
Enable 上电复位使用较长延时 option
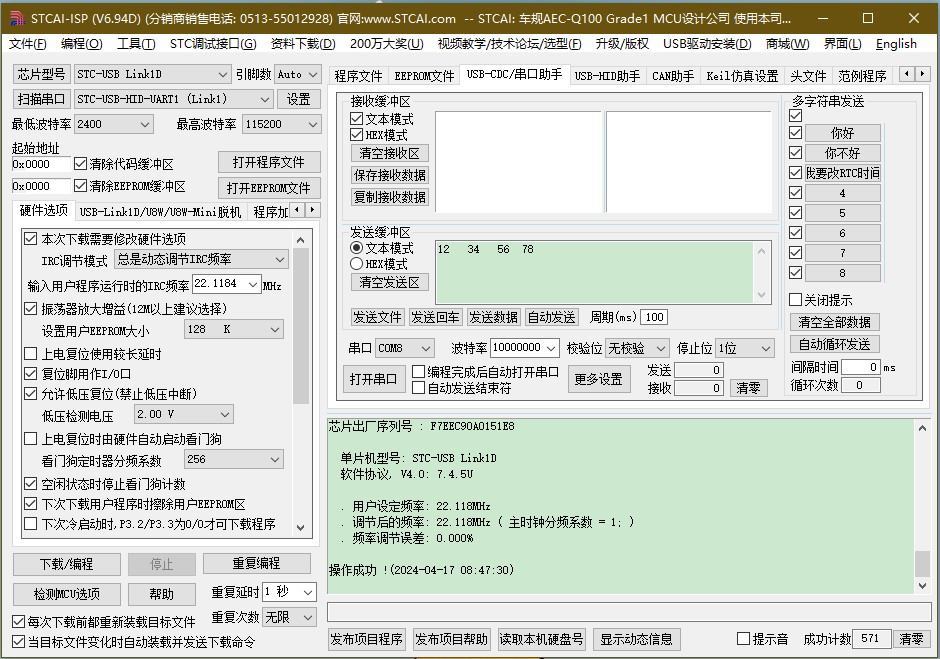point(31,353)
